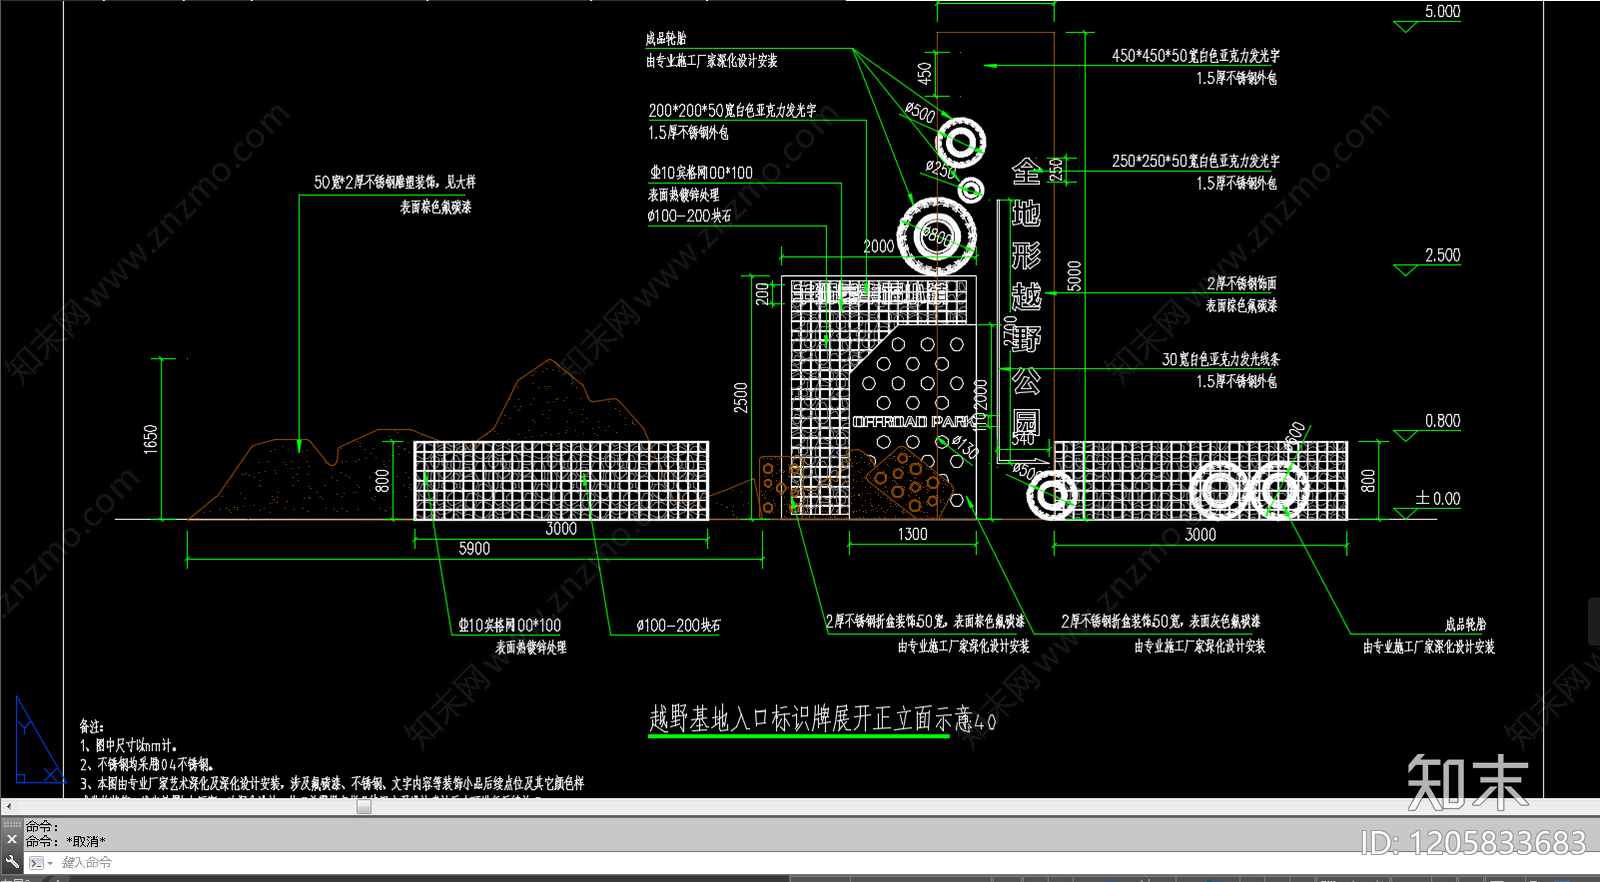Close the command line window
Viewport: 1600px width, 882px height.
pyautogui.click(x=12, y=840)
